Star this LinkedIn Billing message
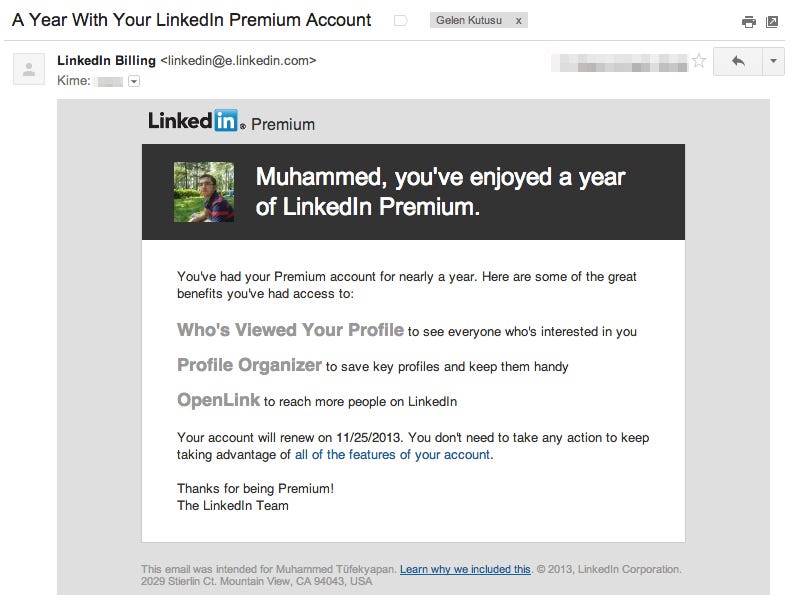The width and height of the screenshot is (795, 595). (699, 61)
